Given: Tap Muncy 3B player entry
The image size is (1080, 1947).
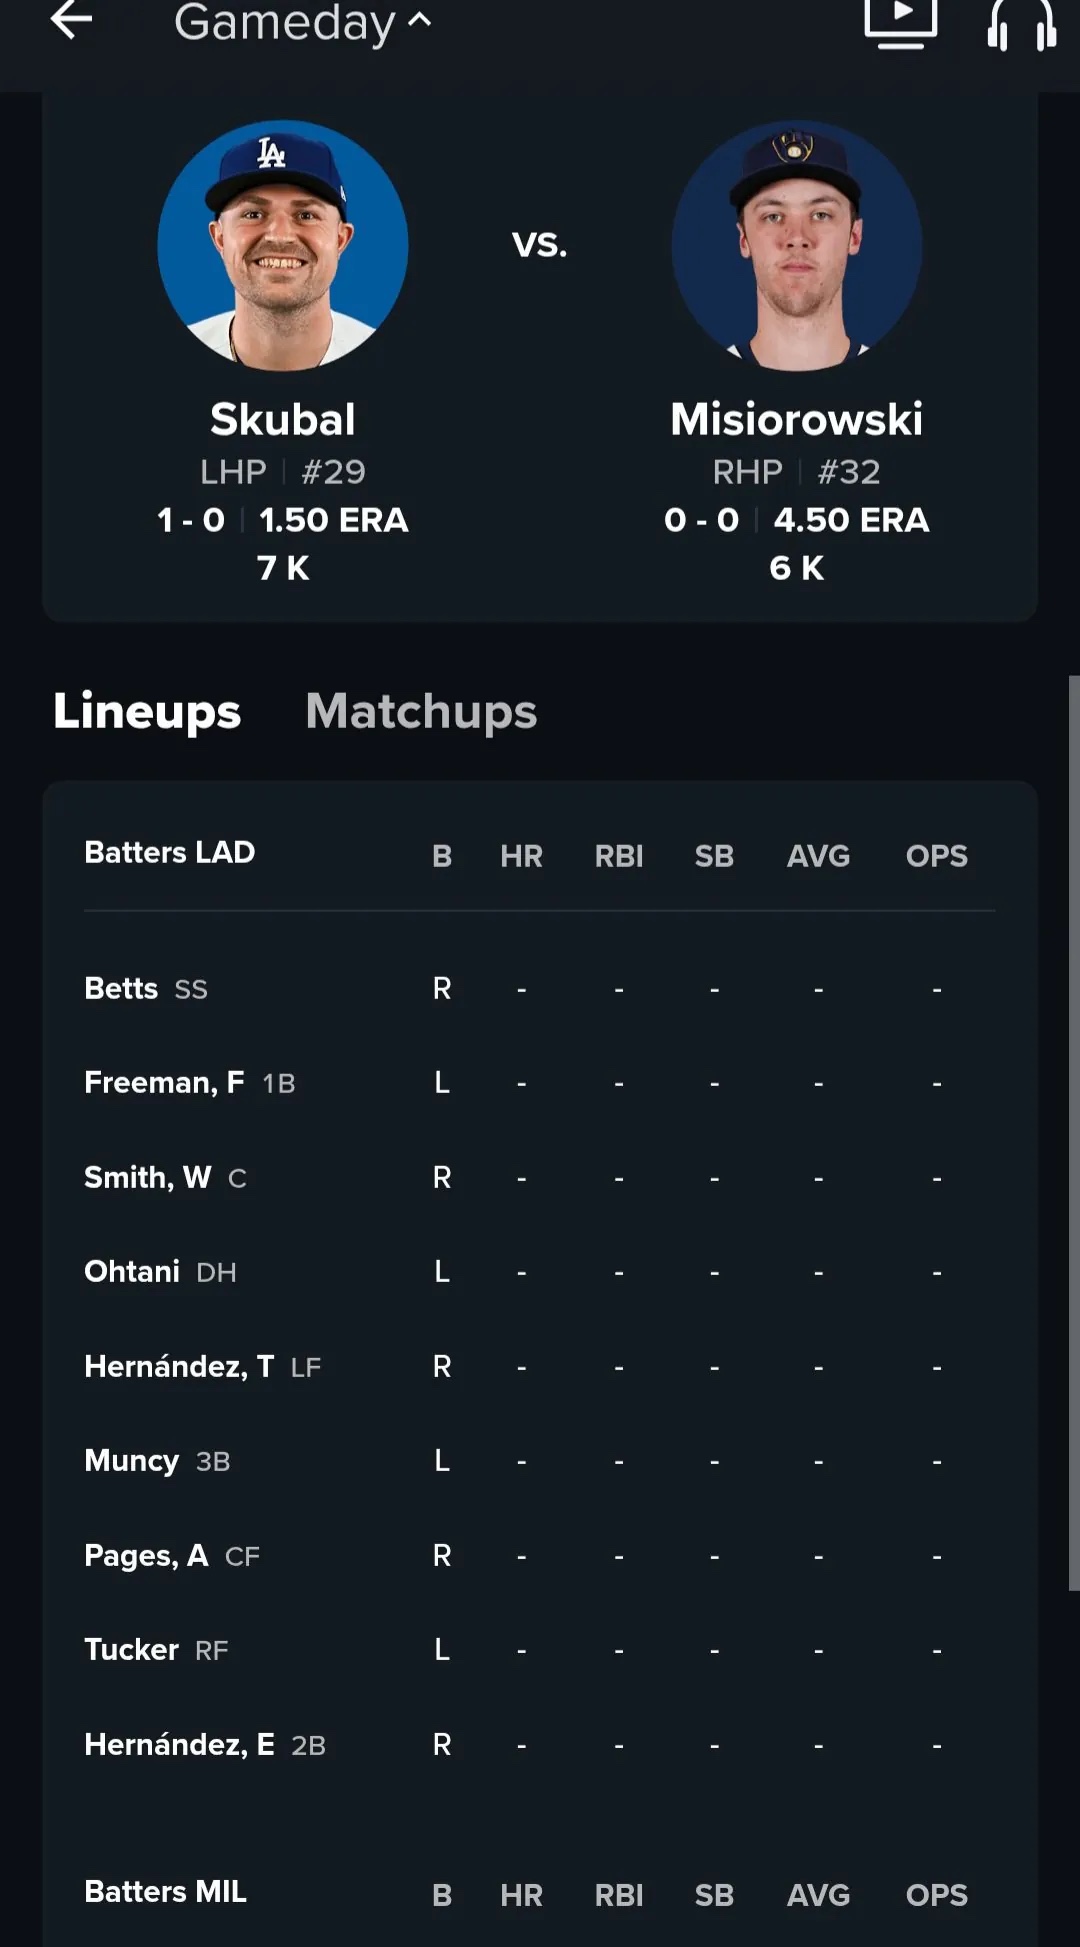Looking at the screenshot, I should coord(540,1461).
